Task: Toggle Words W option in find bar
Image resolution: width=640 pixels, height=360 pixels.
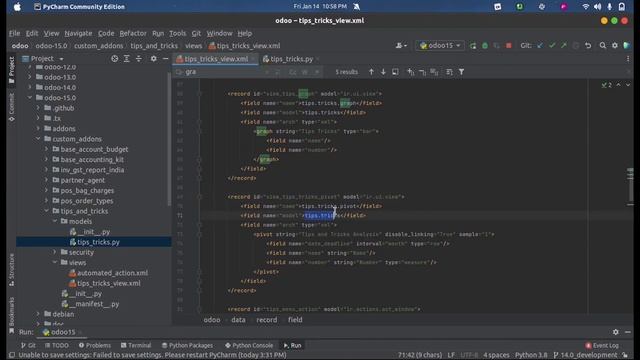Action: click(305, 72)
